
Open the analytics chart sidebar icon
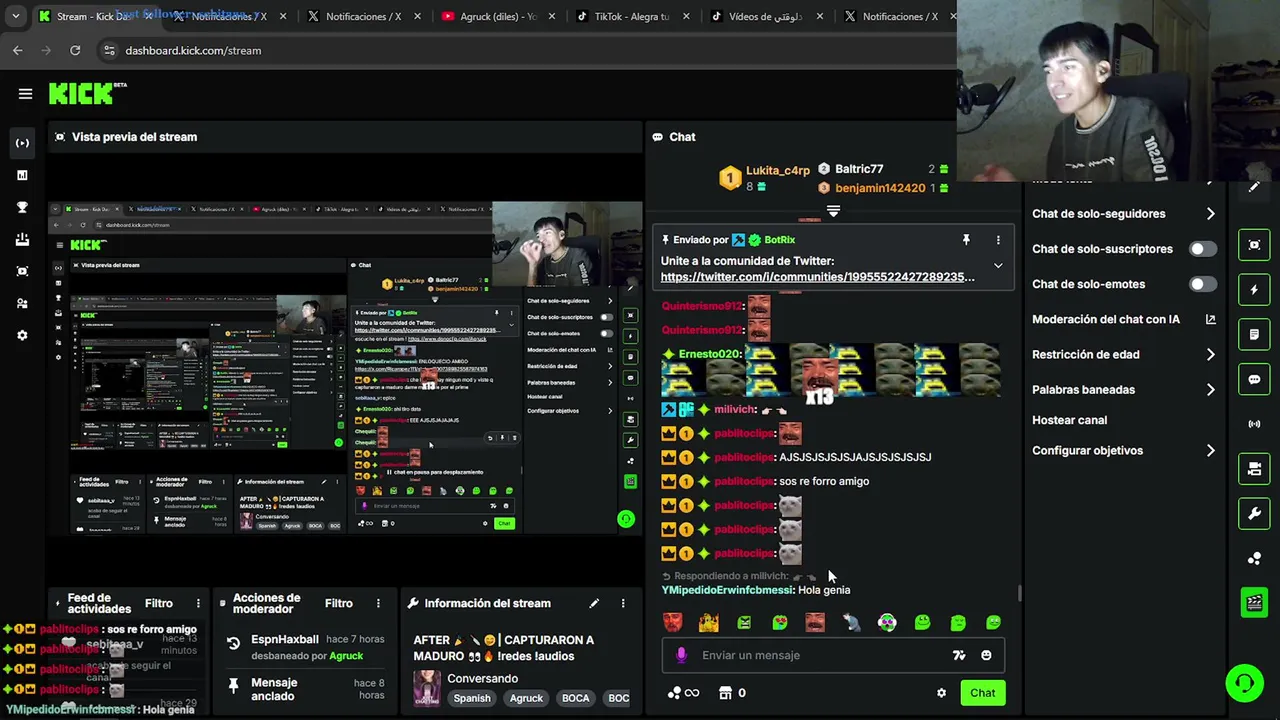[x=22, y=175]
